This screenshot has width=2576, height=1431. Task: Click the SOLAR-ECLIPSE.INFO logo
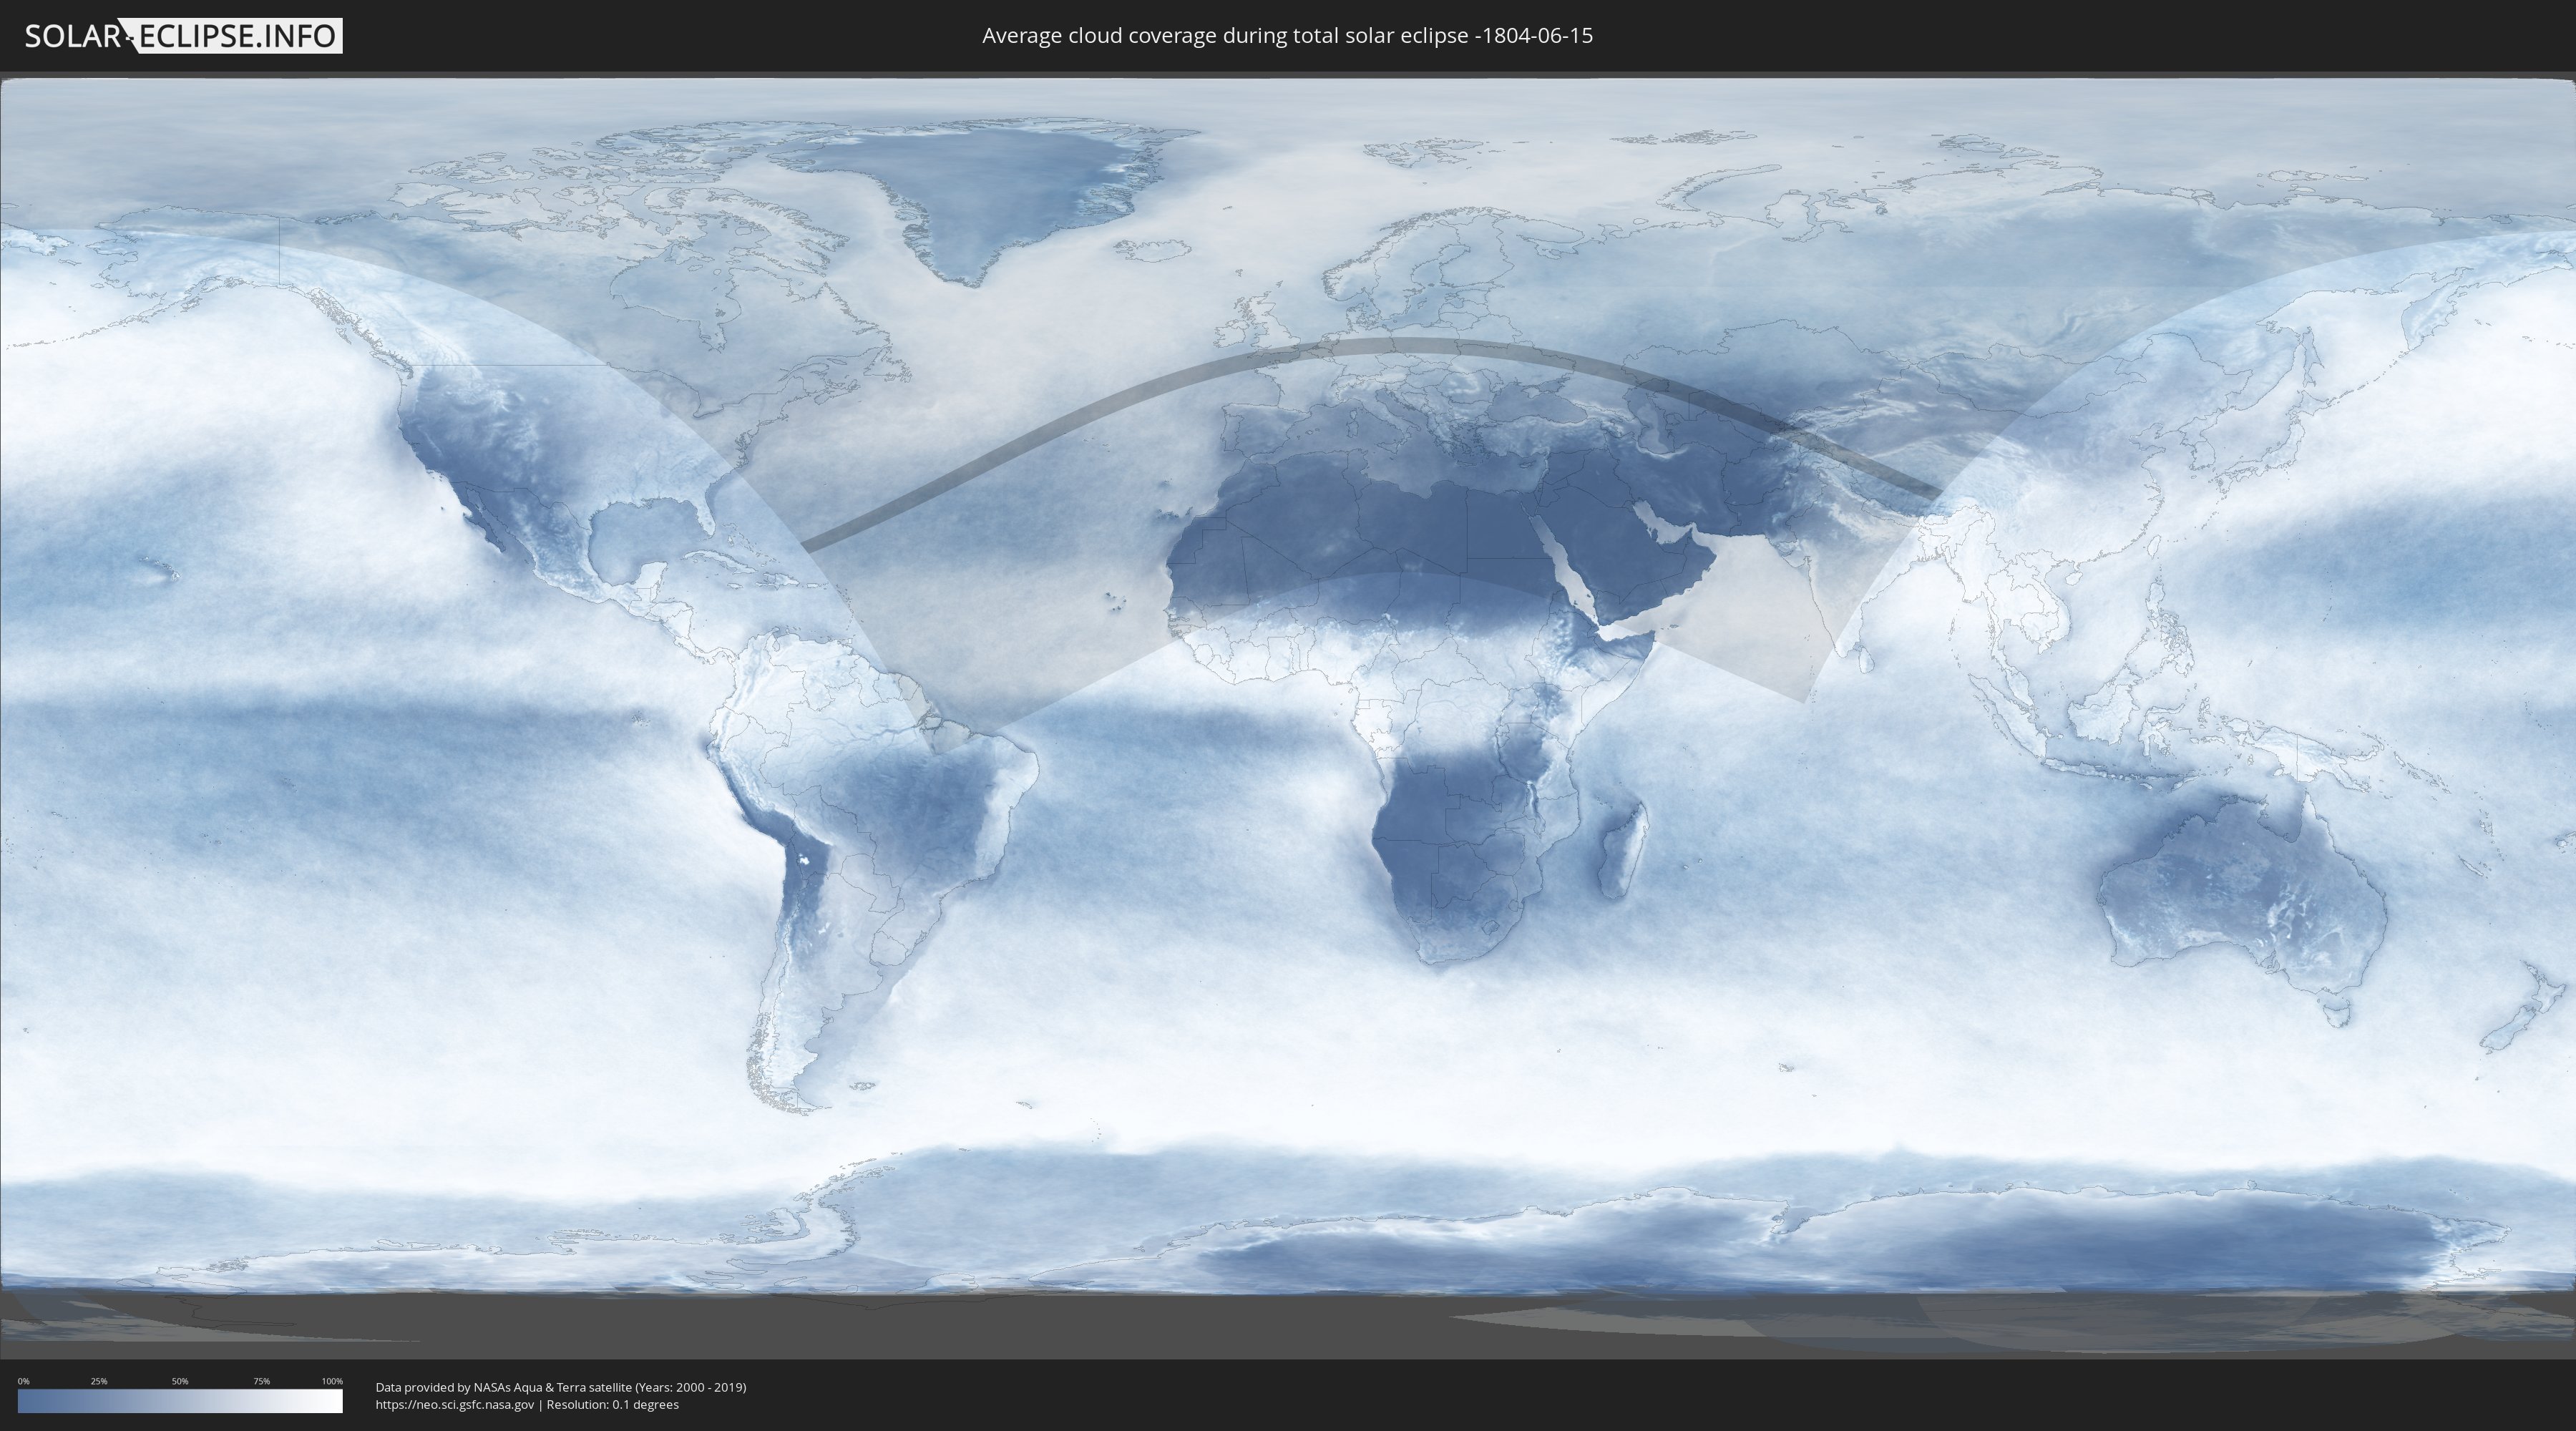183,36
